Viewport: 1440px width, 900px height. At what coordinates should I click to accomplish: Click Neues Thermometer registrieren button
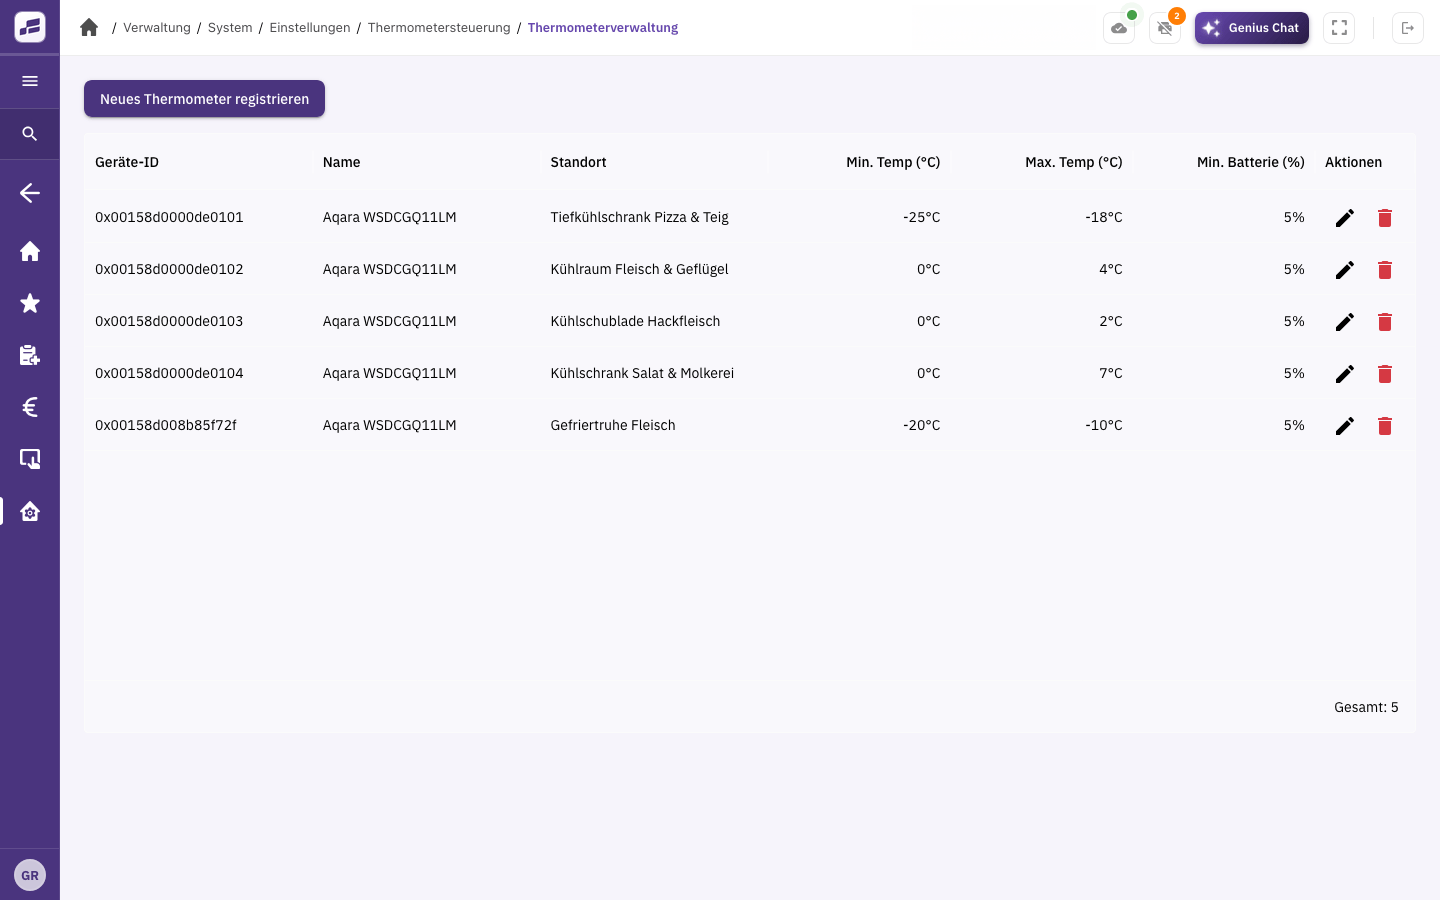click(204, 99)
